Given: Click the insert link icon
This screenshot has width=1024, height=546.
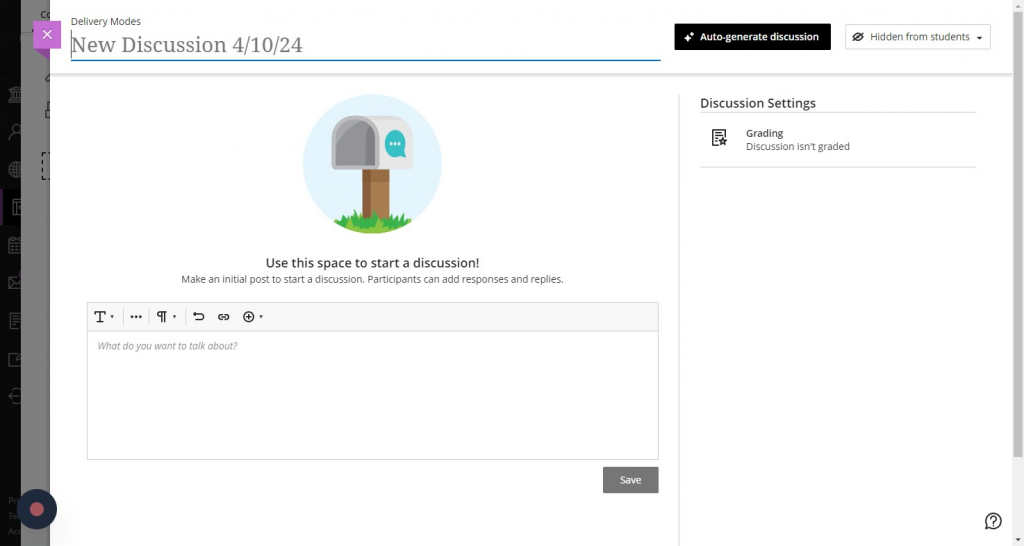Looking at the screenshot, I should coord(223,317).
